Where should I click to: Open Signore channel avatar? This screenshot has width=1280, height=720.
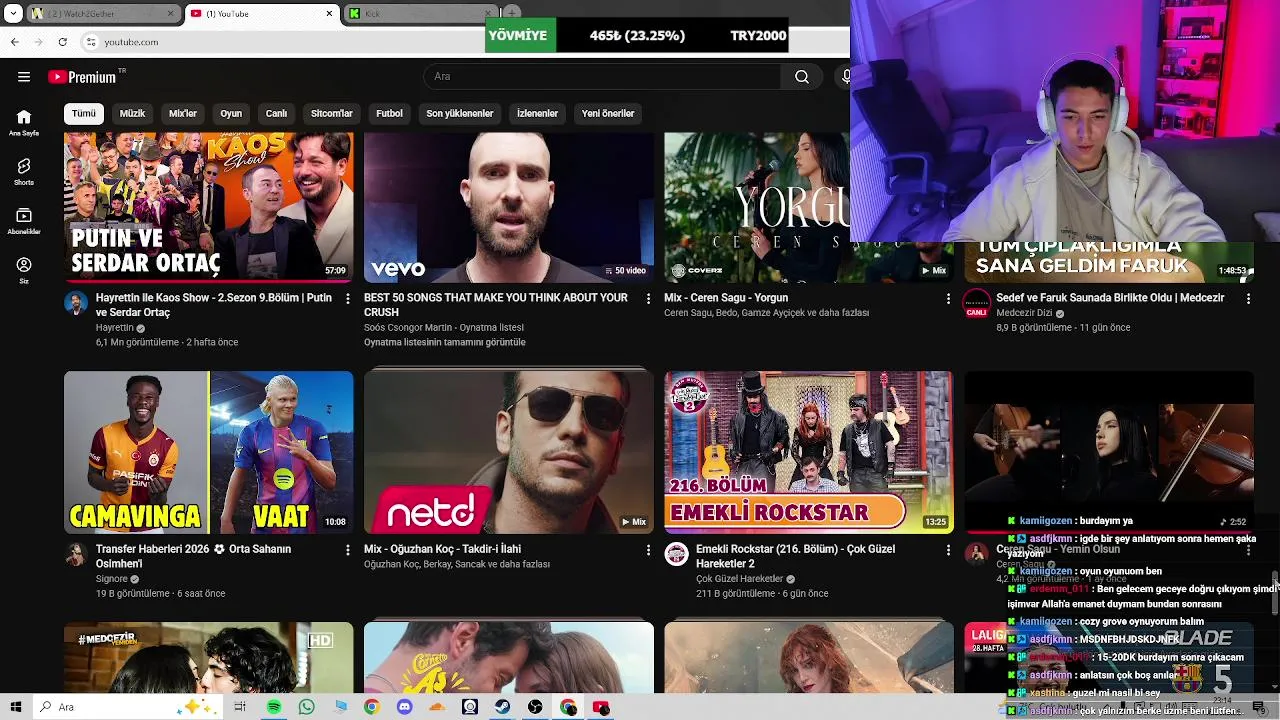[x=76, y=554]
